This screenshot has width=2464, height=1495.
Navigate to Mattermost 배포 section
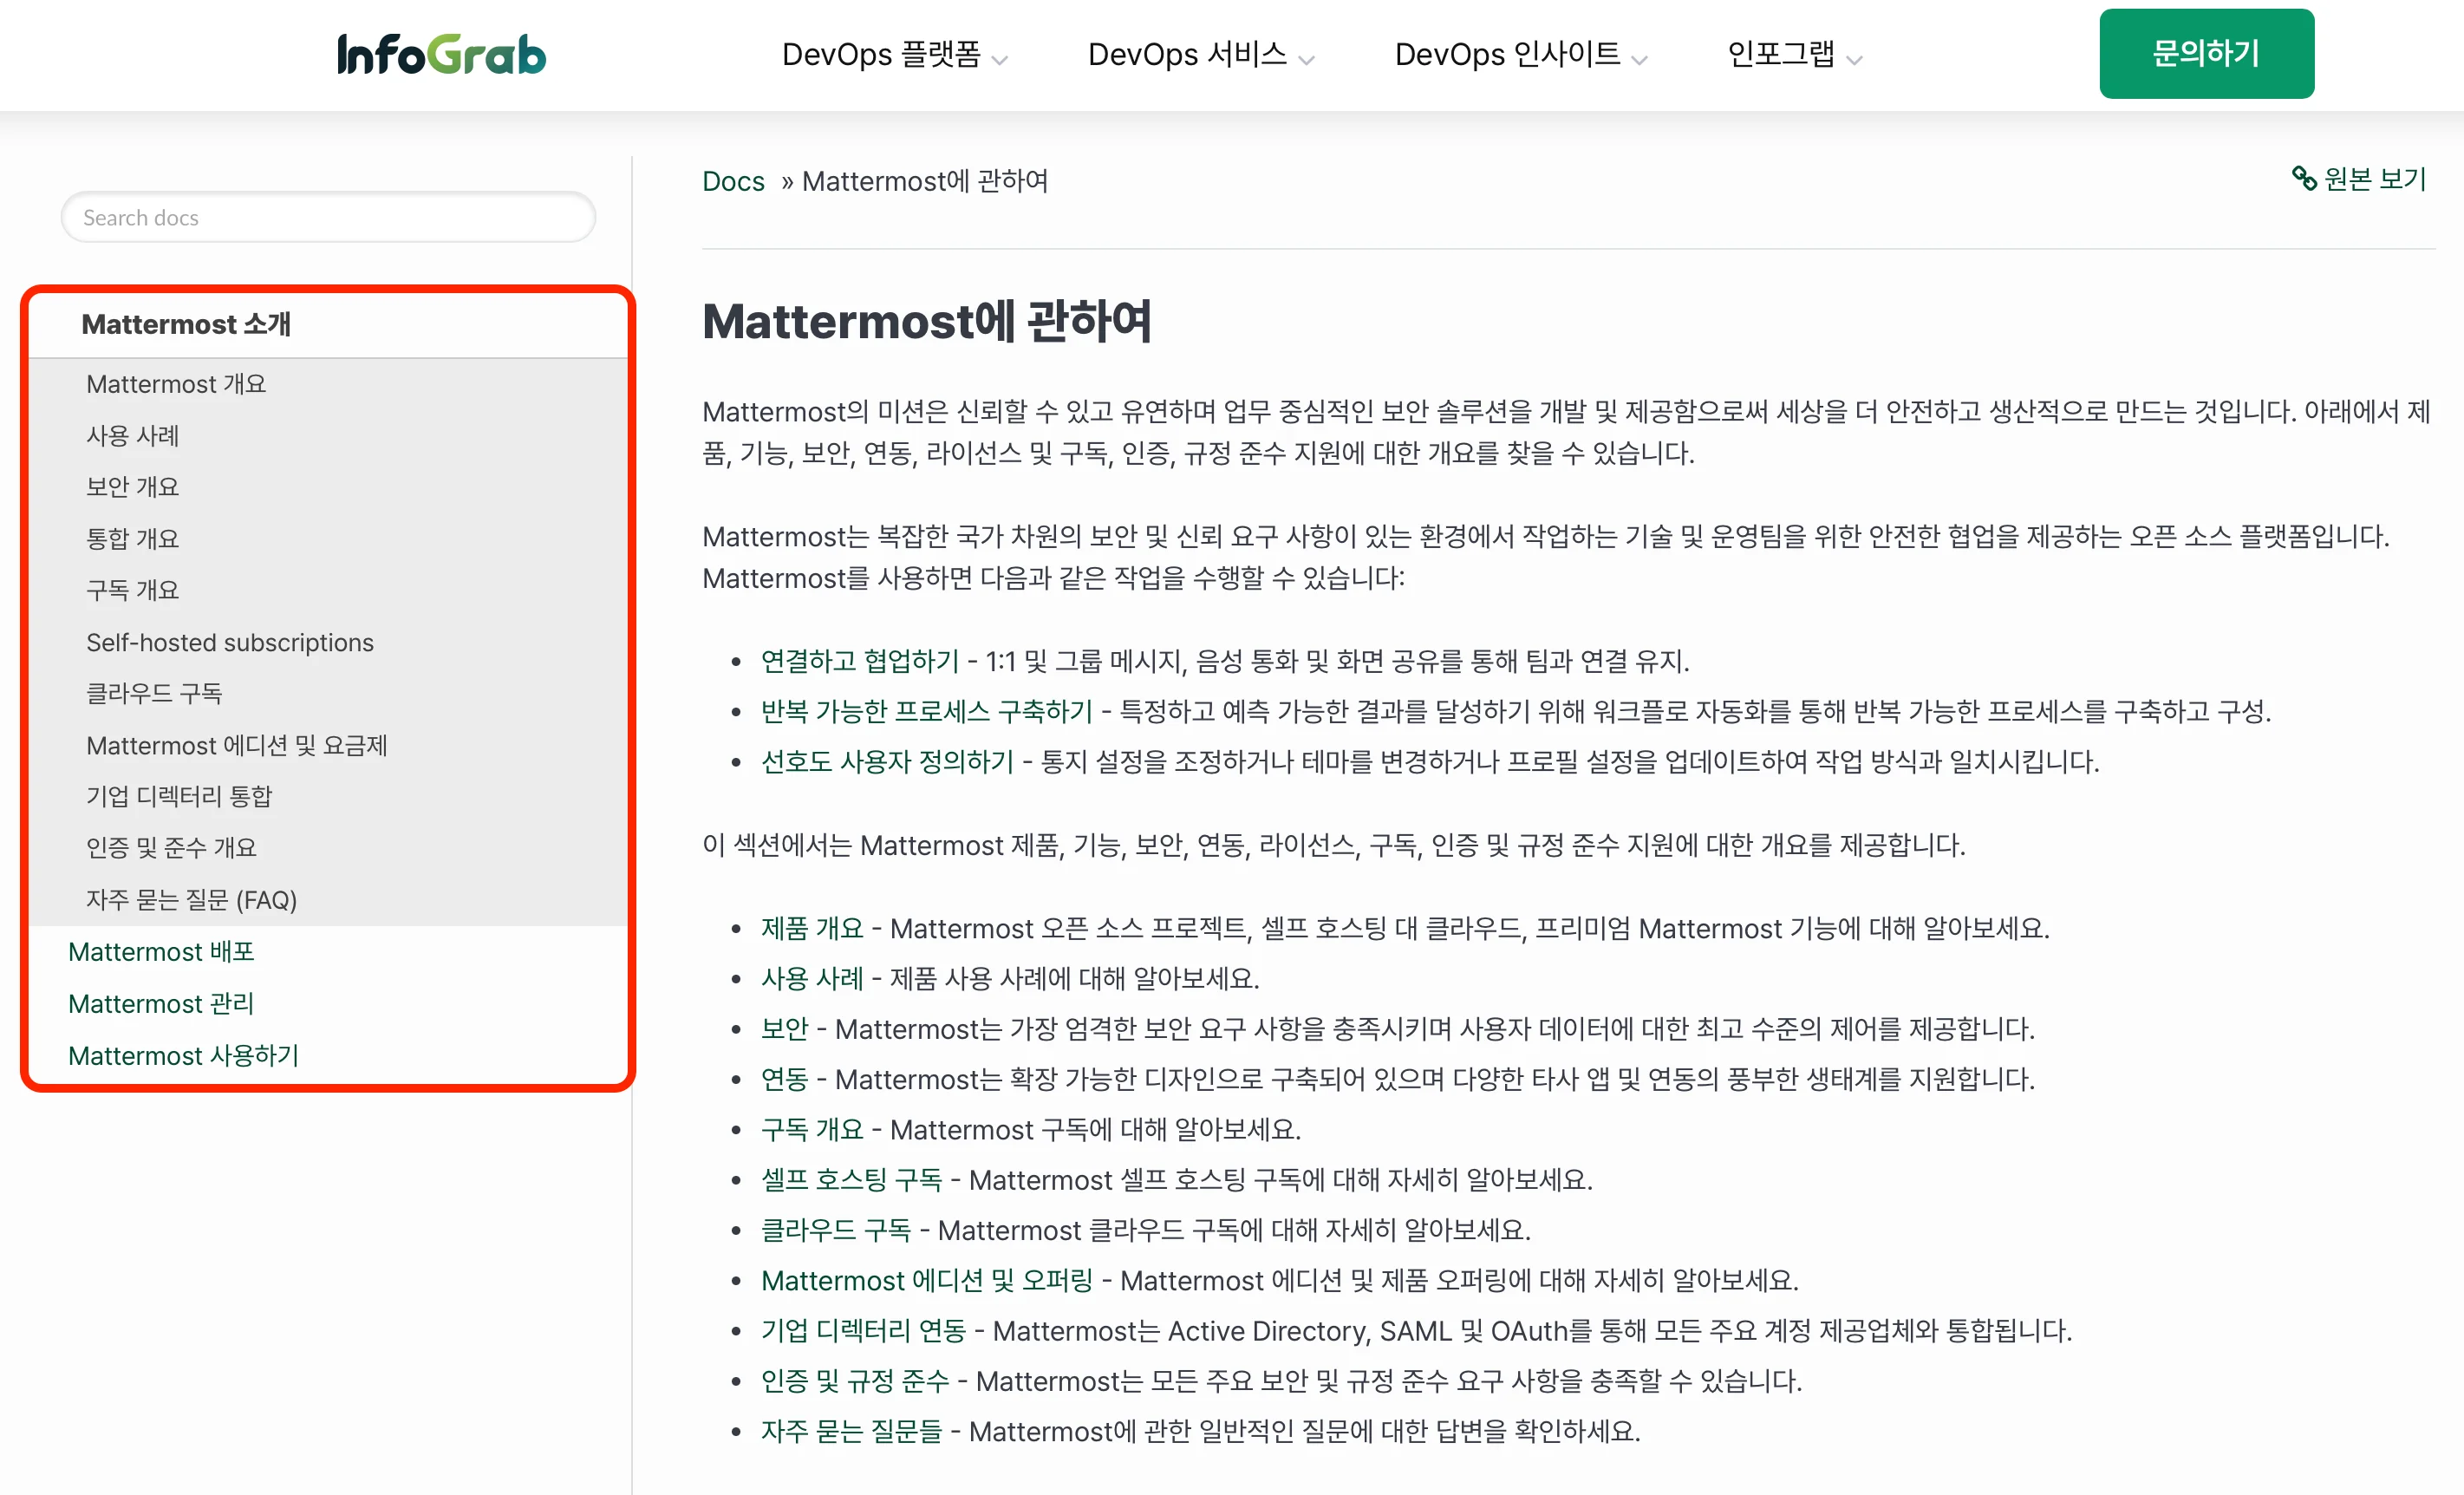pos(160,951)
